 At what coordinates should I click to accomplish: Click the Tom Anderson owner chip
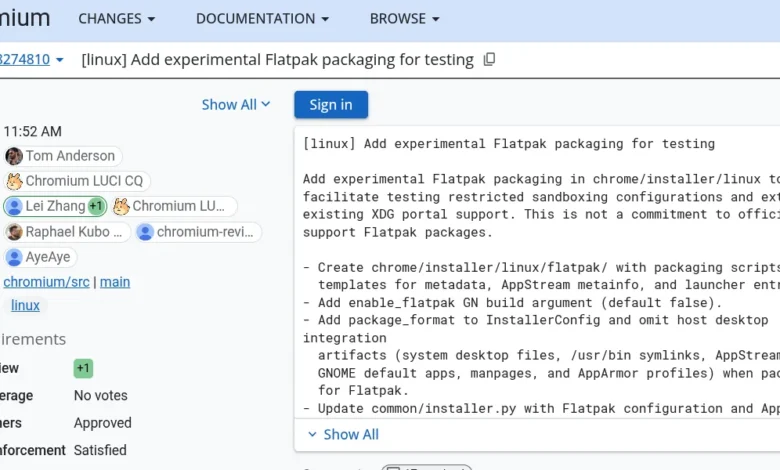pyautogui.click(x=63, y=156)
